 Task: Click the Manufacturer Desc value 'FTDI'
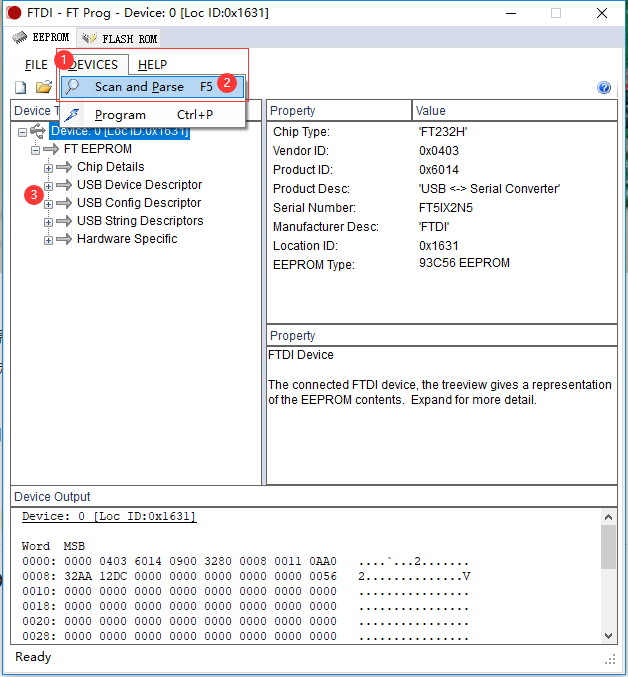[434, 227]
